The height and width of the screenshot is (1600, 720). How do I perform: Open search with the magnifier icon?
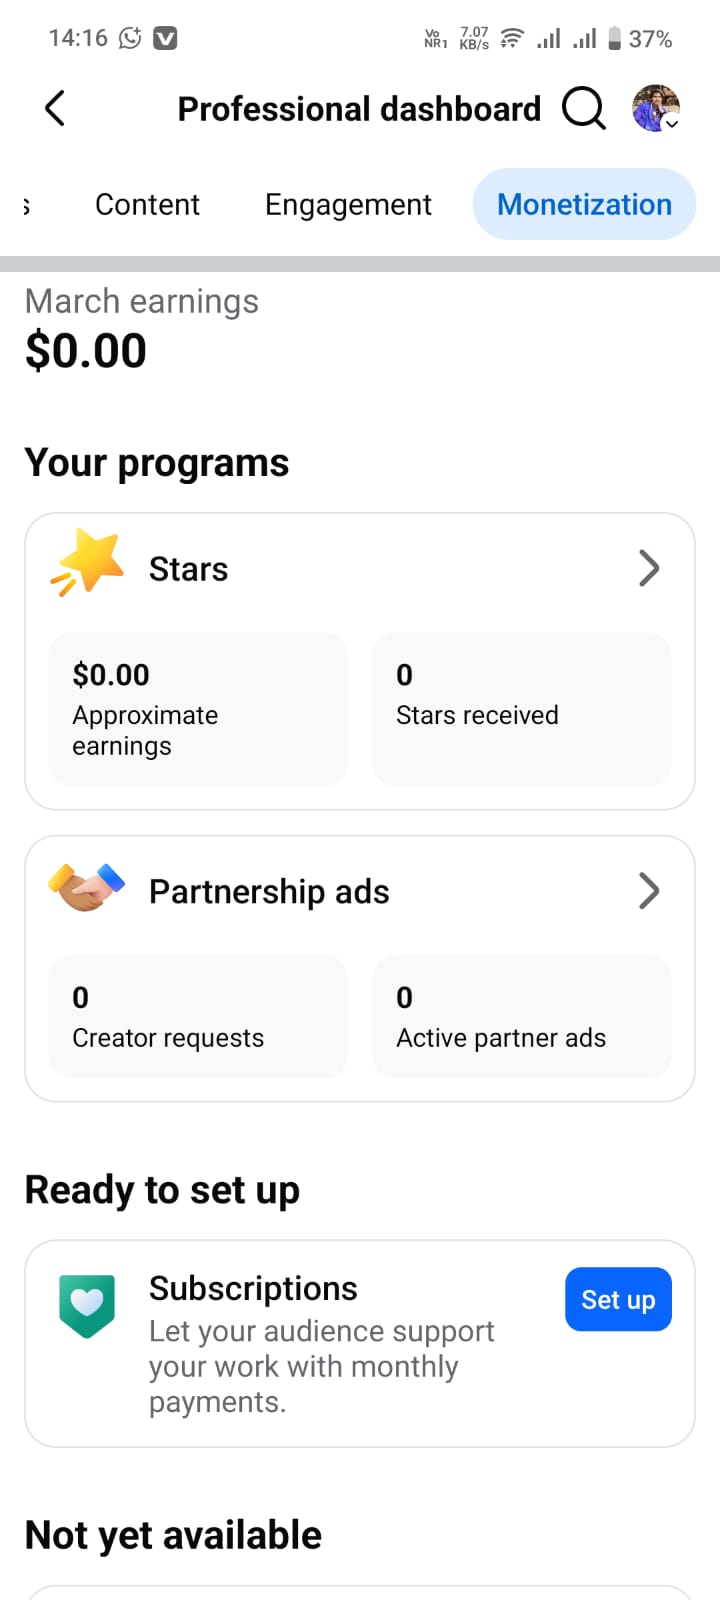tap(584, 108)
